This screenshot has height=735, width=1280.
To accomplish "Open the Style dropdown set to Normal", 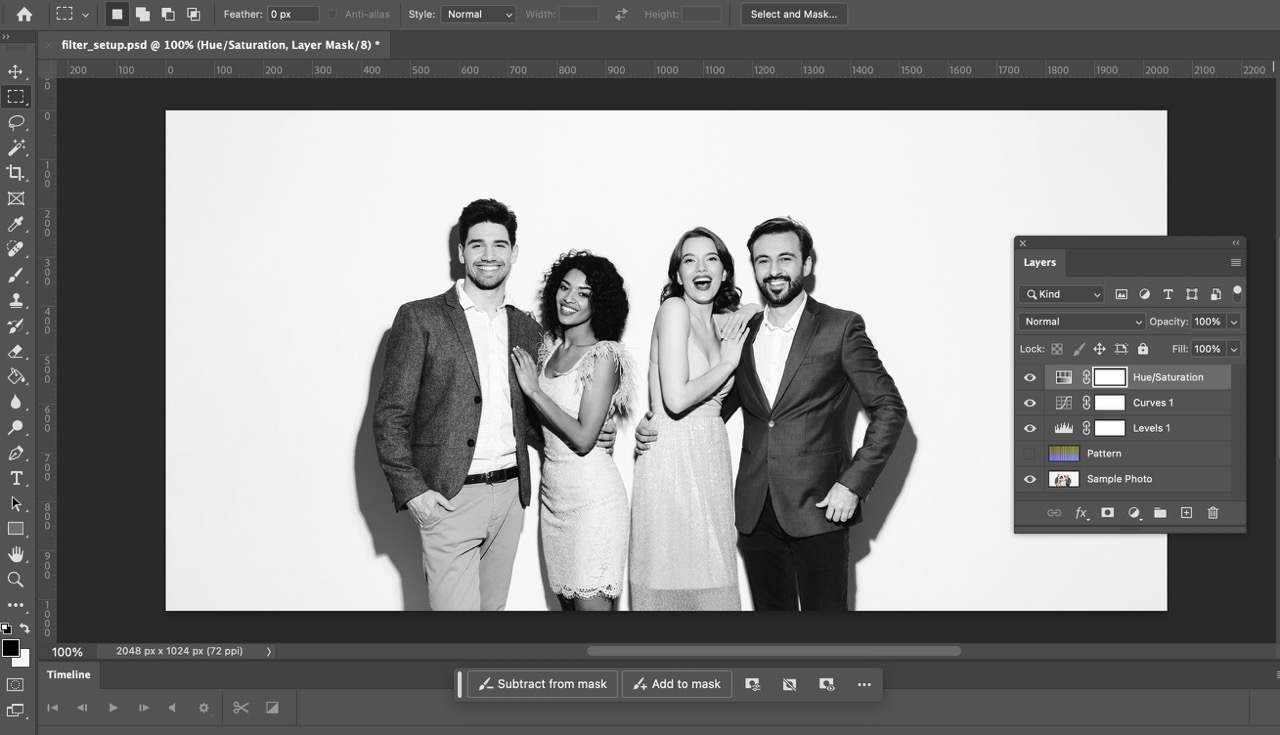I will click(x=479, y=14).
